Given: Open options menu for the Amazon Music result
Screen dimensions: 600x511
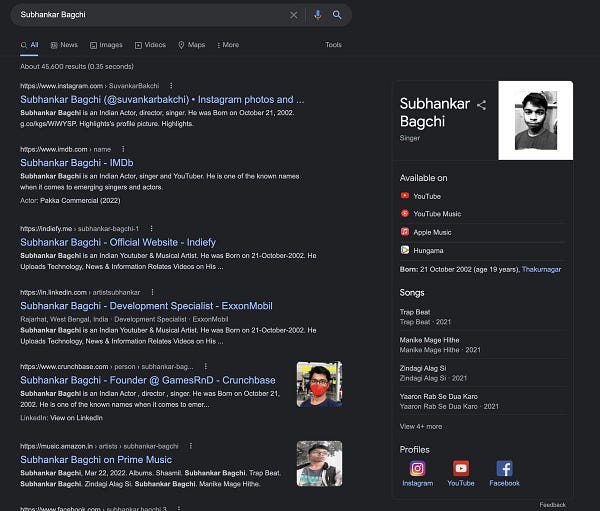Looking at the screenshot, I should pyautogui.click(x=191, y=446).
